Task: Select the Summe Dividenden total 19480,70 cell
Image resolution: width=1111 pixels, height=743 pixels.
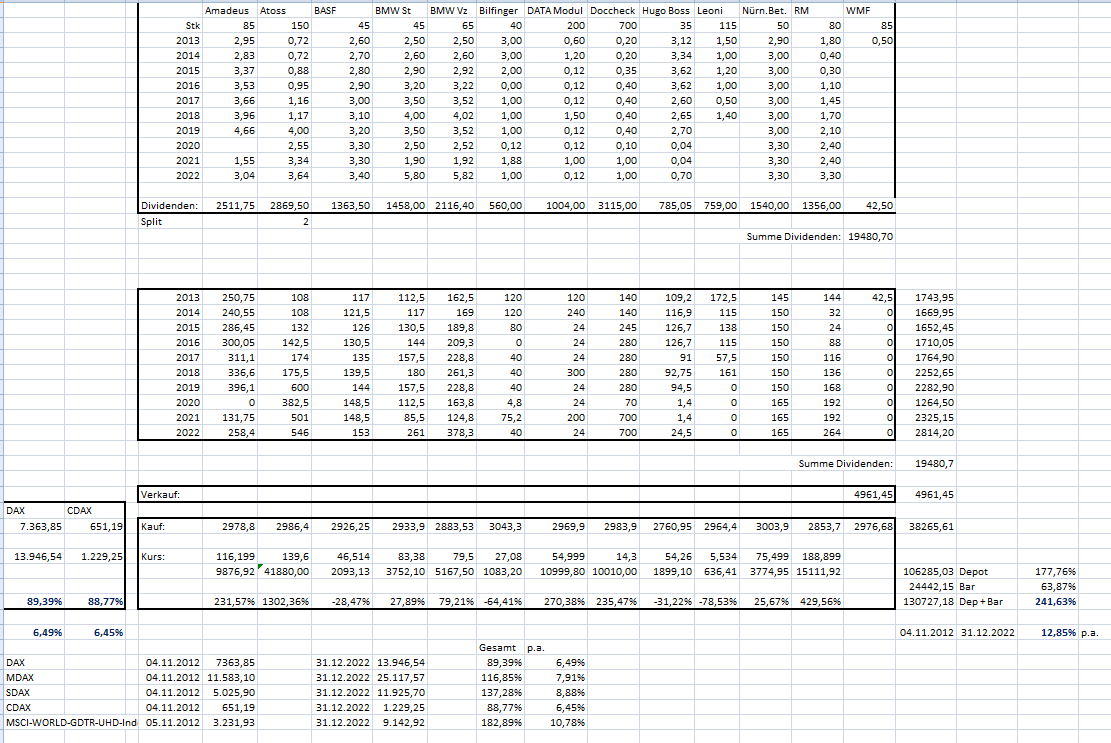Action: tap(869, 237)
